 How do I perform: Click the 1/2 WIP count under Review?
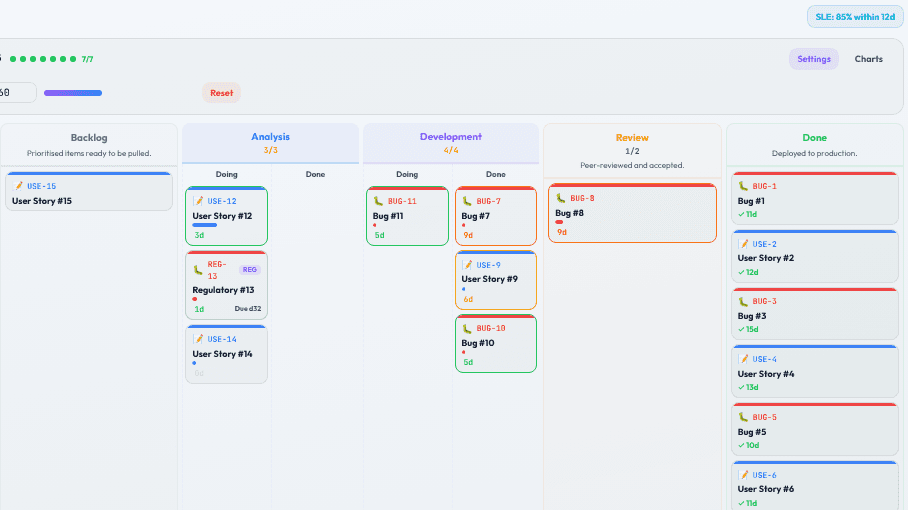tap(632, 151)
